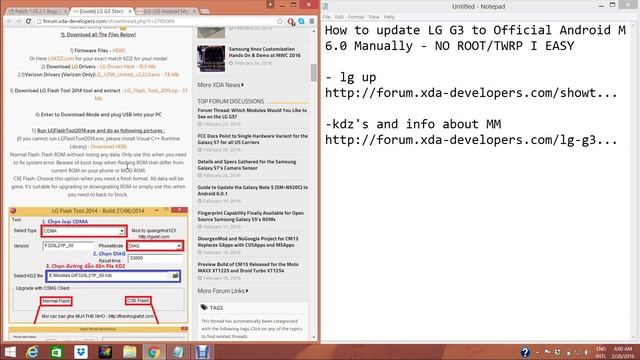The height and width of the screenshot is (360, 640).
Task: Reload the XDA forum page
Action: [28, 21]
